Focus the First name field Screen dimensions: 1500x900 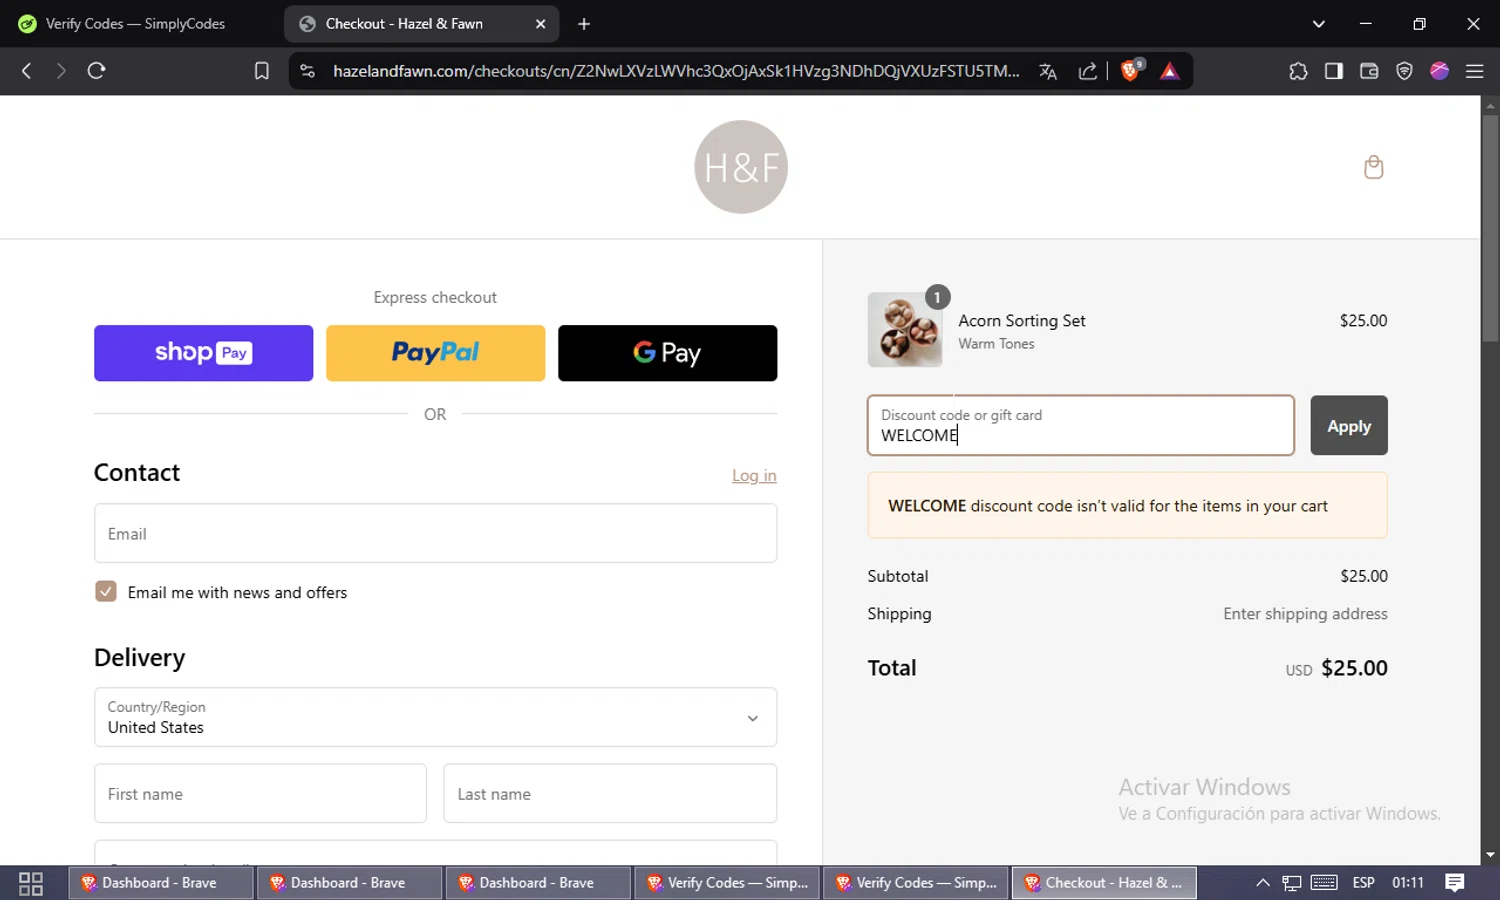(x=260, y=794)
